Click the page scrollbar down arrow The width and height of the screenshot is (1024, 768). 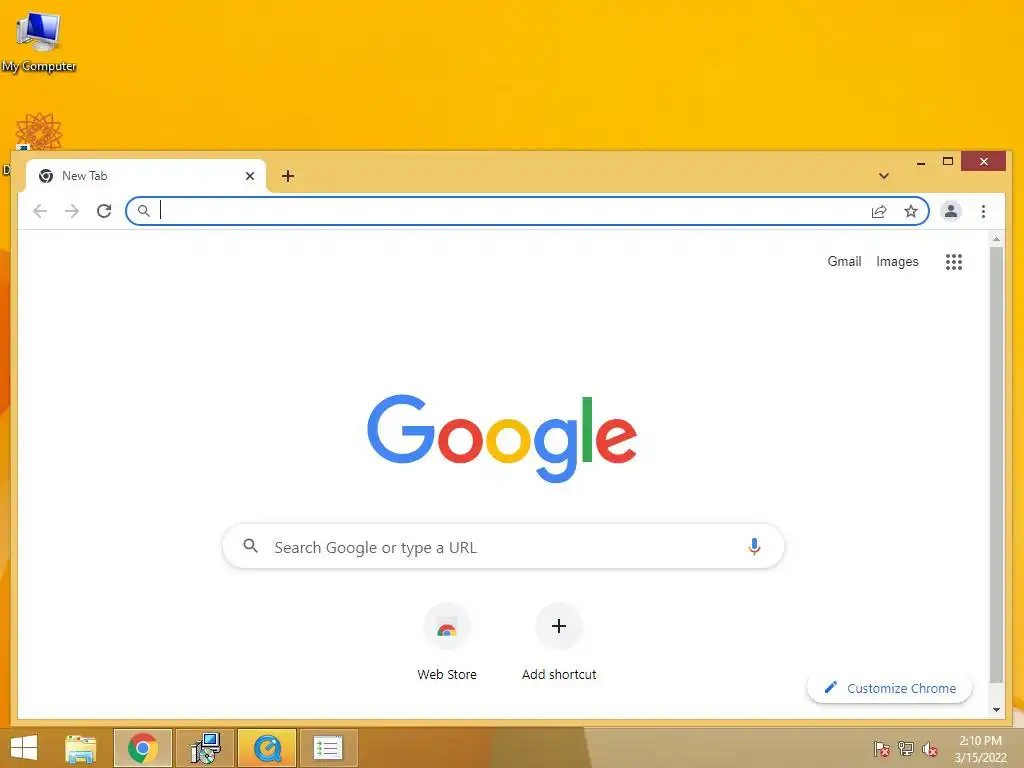[x=996, y=709]
